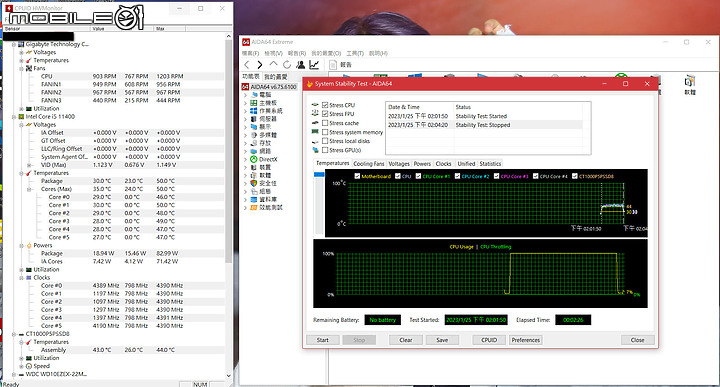Viewport: 720px width, 387px height.
Task: Open the 工具(T) menu in AIDA64
Action: pos(355,53)
